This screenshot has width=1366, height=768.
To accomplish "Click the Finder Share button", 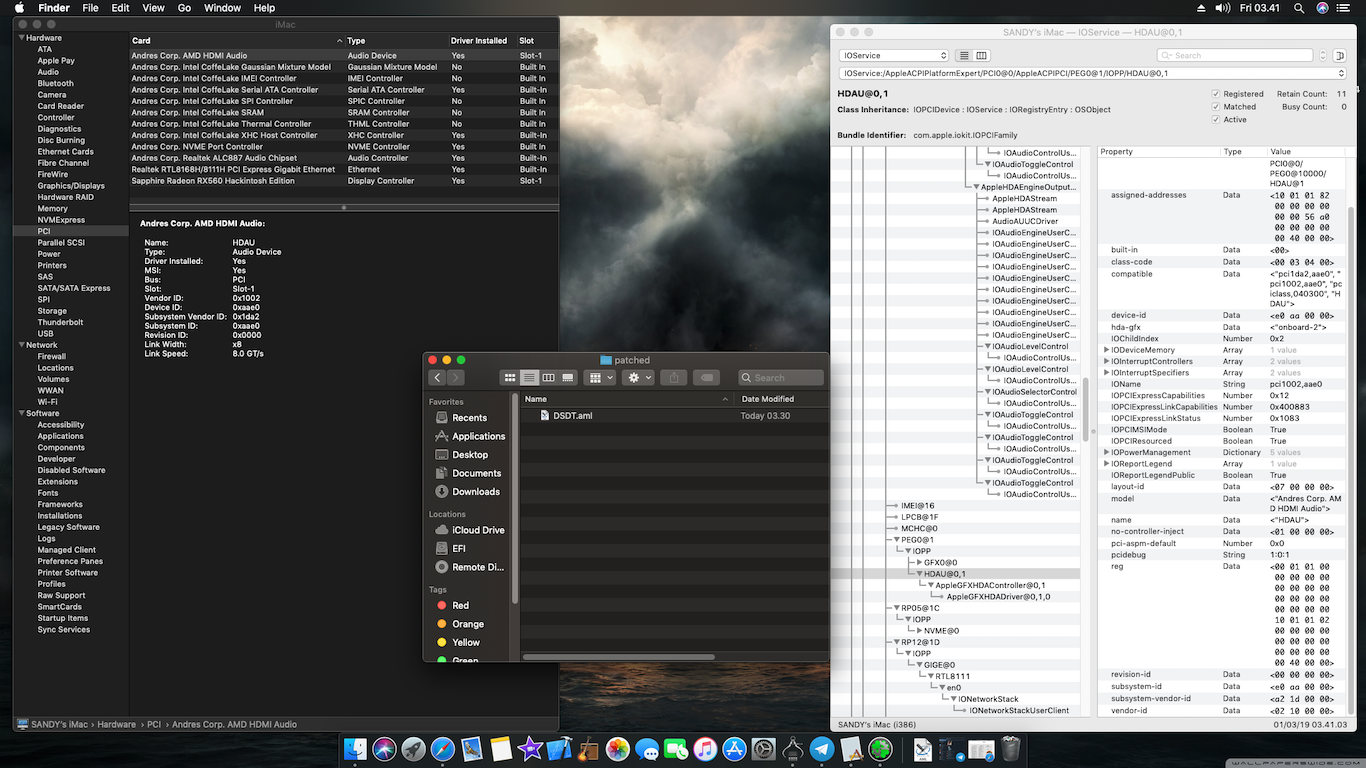I will (673, 377).
